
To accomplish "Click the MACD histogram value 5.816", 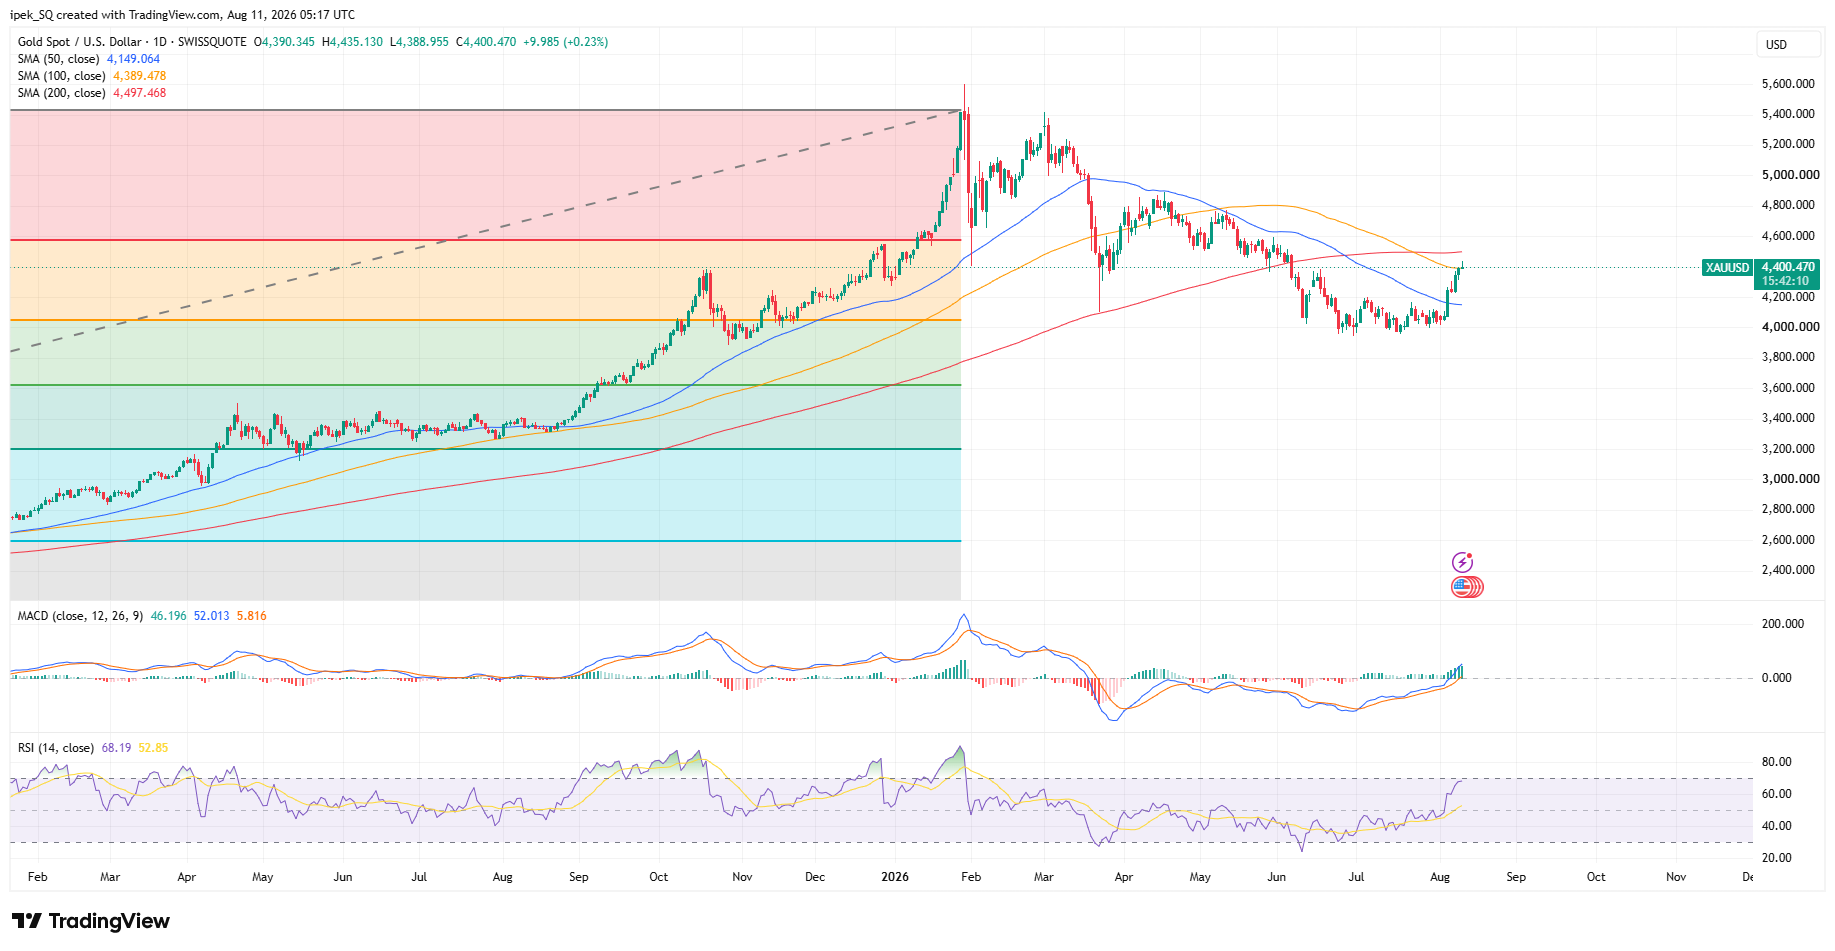I will pos(252,616).
